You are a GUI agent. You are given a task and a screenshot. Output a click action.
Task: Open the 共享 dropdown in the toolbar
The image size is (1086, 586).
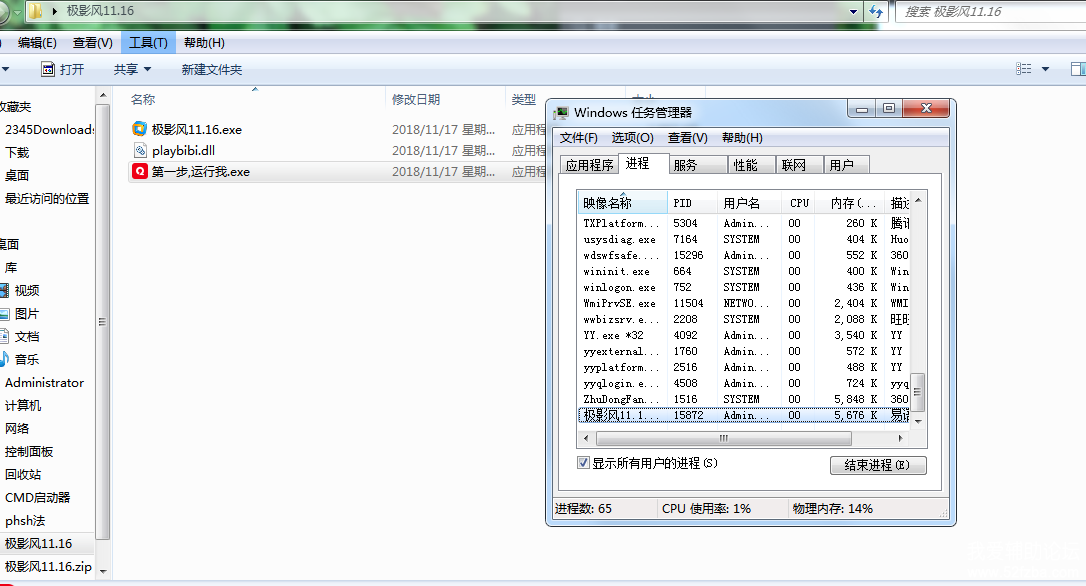point(132,69)
